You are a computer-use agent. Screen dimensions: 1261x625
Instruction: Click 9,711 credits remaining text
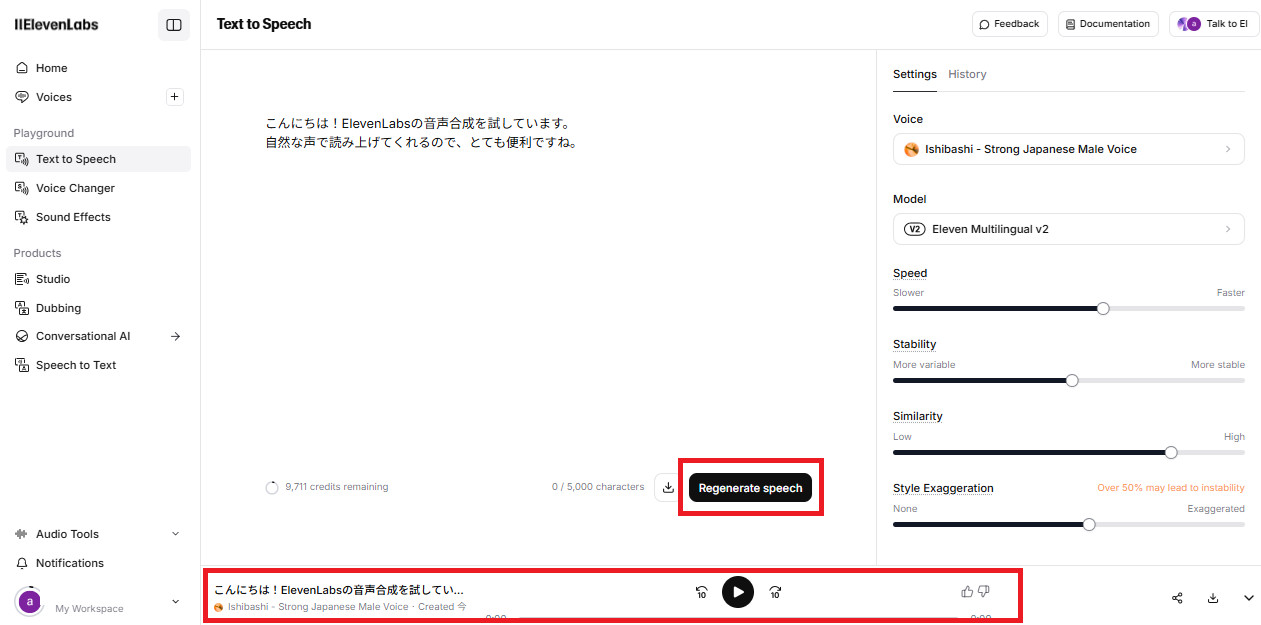[336, 487]
